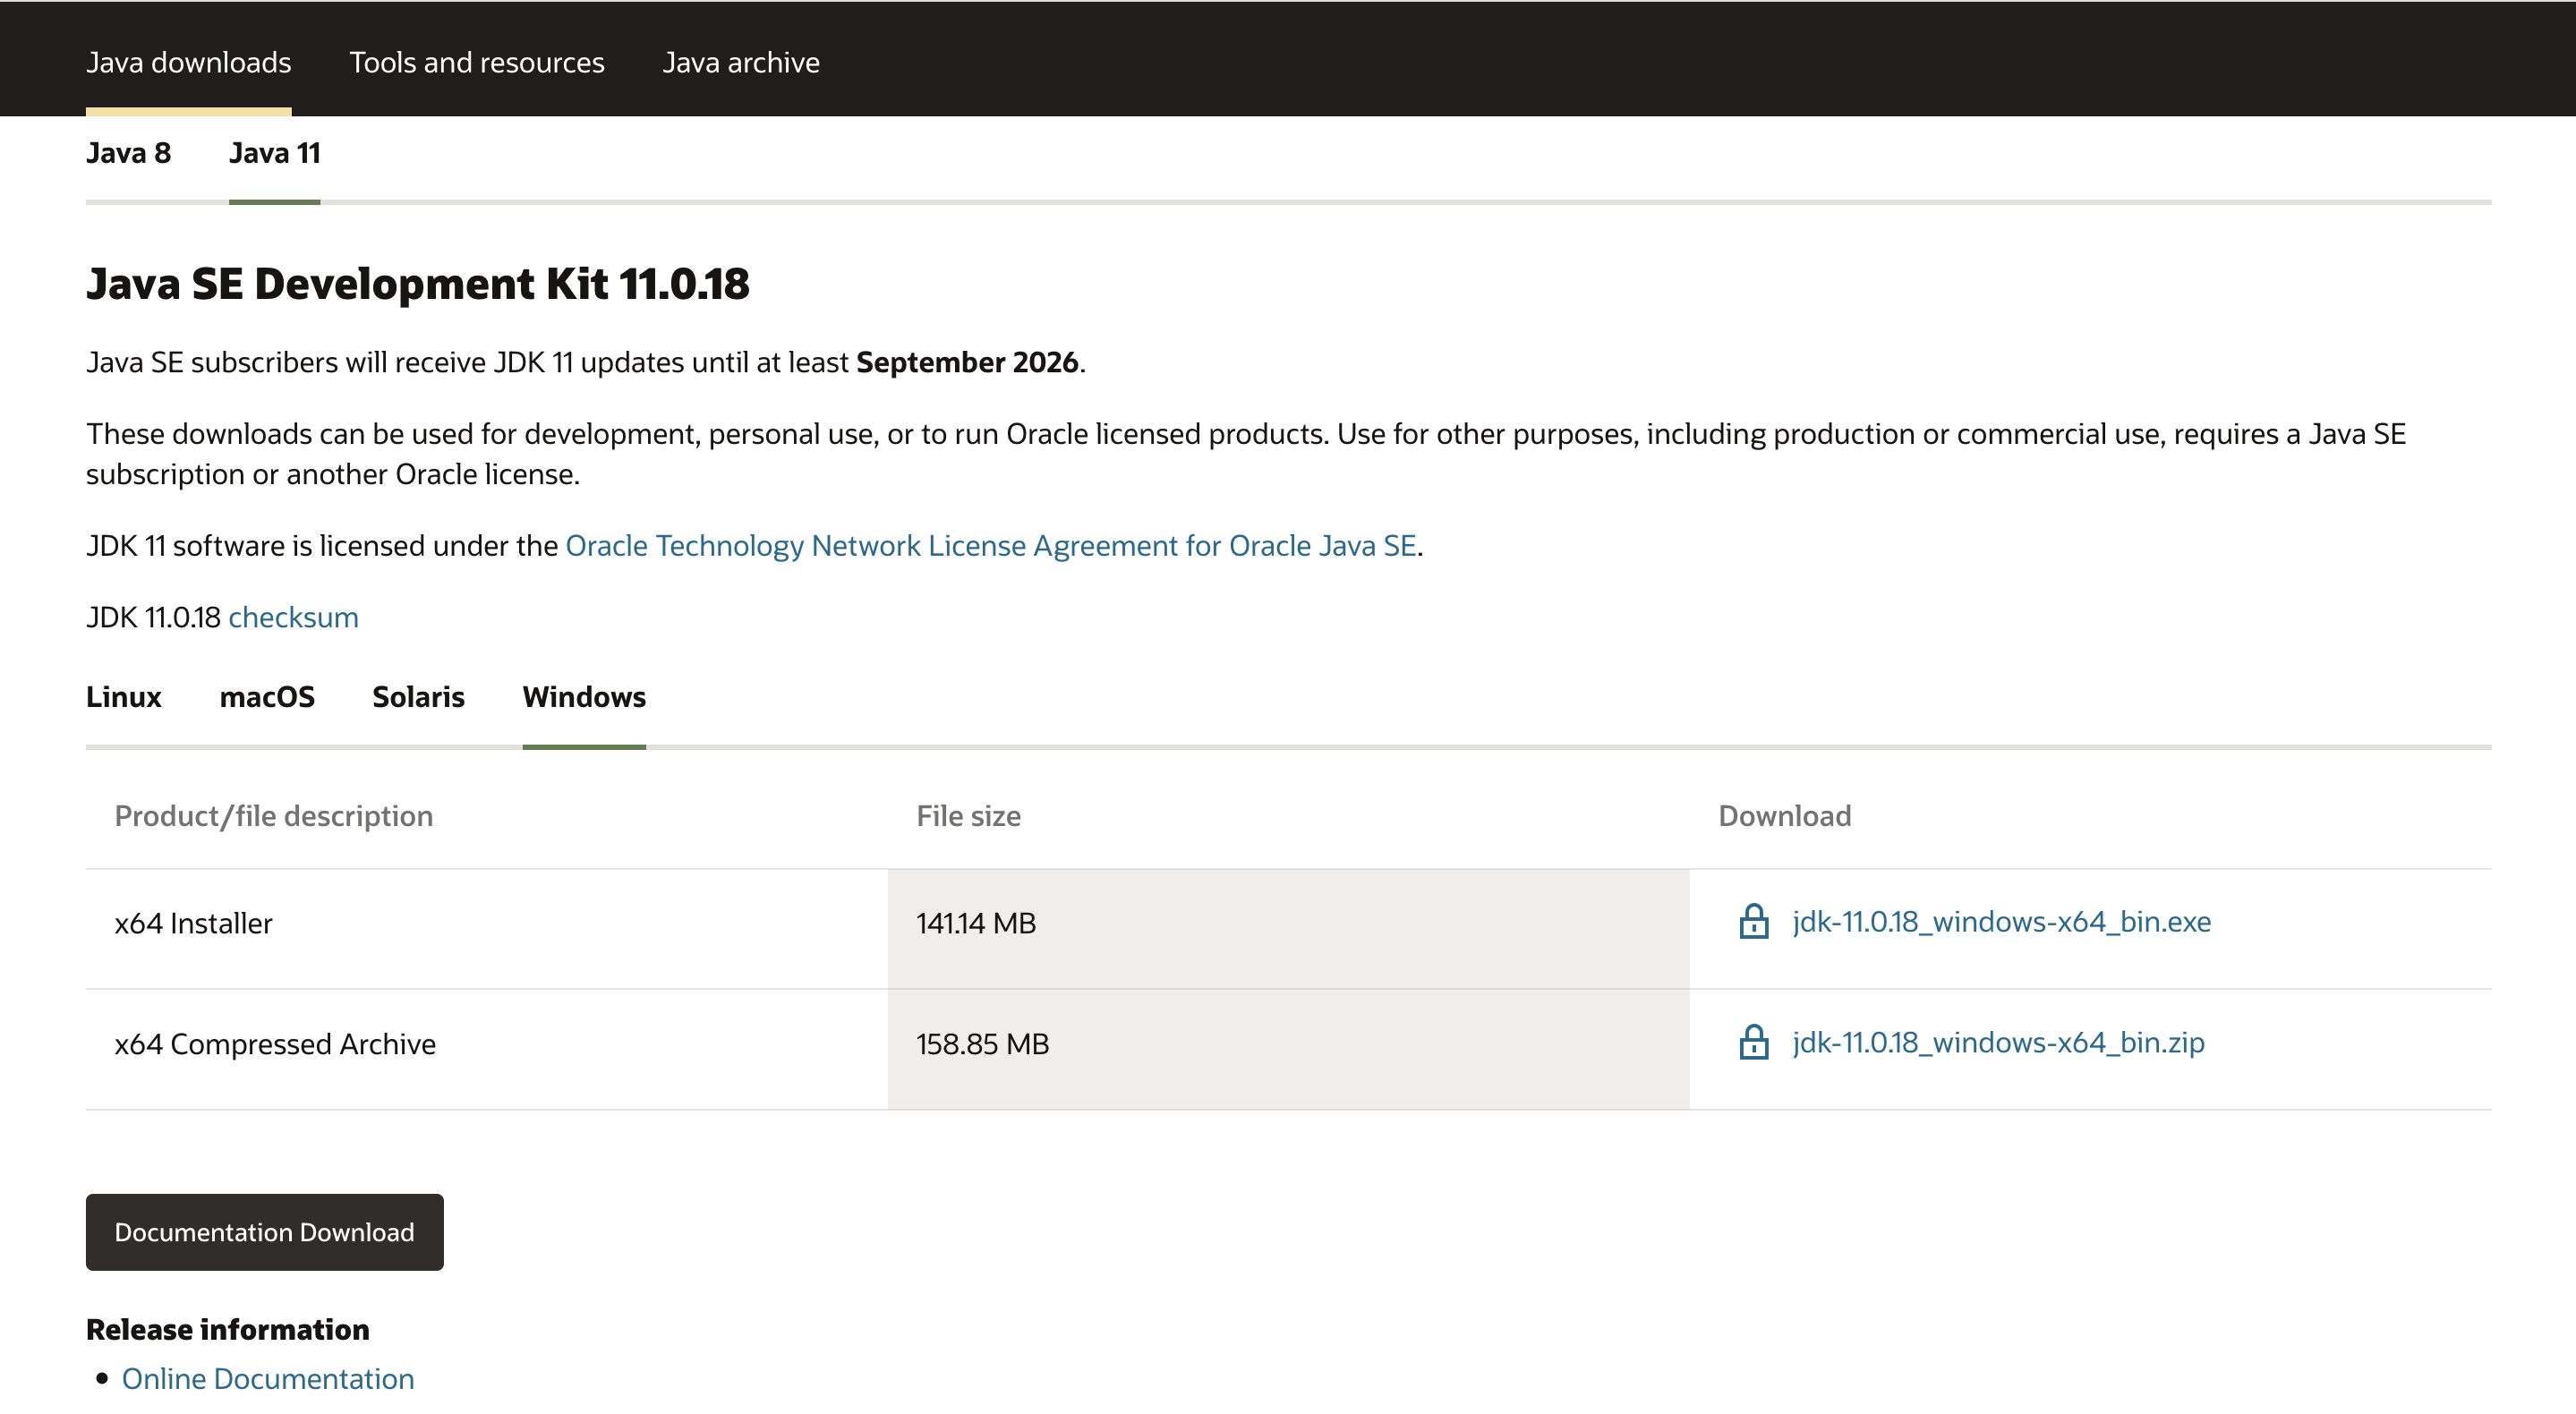Click the 158.85 MB file size cell
This screenshot has height=1414, width=2576.
[1288, 1050]
